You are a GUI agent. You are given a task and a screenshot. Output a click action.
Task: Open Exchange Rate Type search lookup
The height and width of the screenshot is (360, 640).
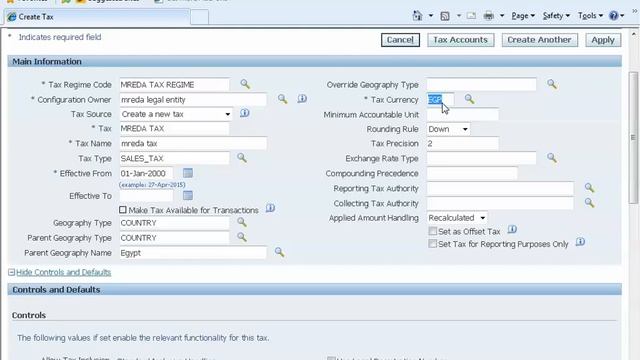point(552,158)
